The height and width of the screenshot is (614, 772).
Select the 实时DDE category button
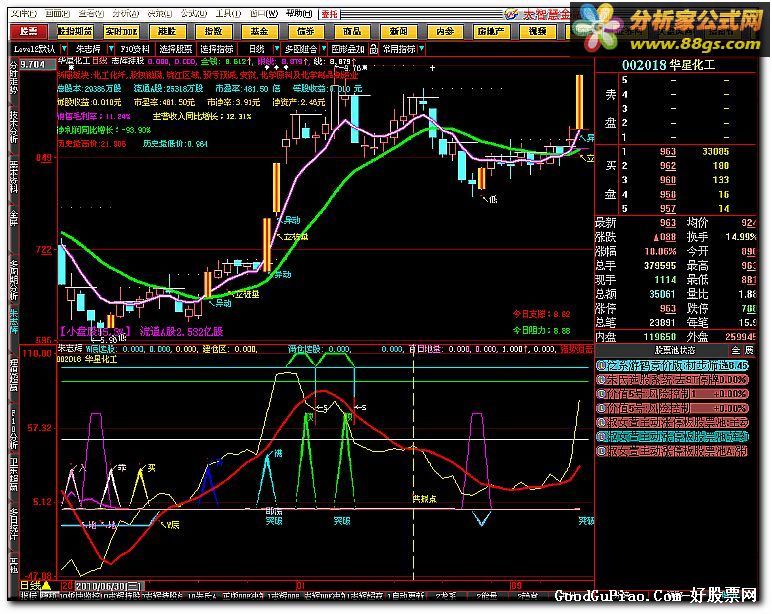[x=121, y=32]
